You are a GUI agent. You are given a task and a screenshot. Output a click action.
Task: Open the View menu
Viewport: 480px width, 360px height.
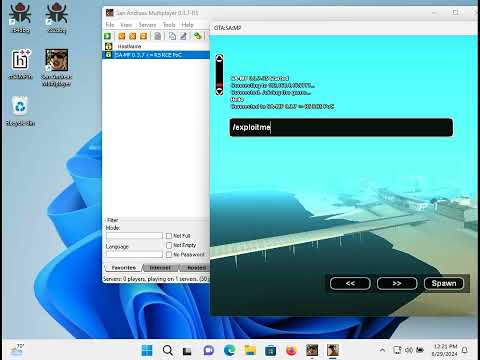[126, 25]
